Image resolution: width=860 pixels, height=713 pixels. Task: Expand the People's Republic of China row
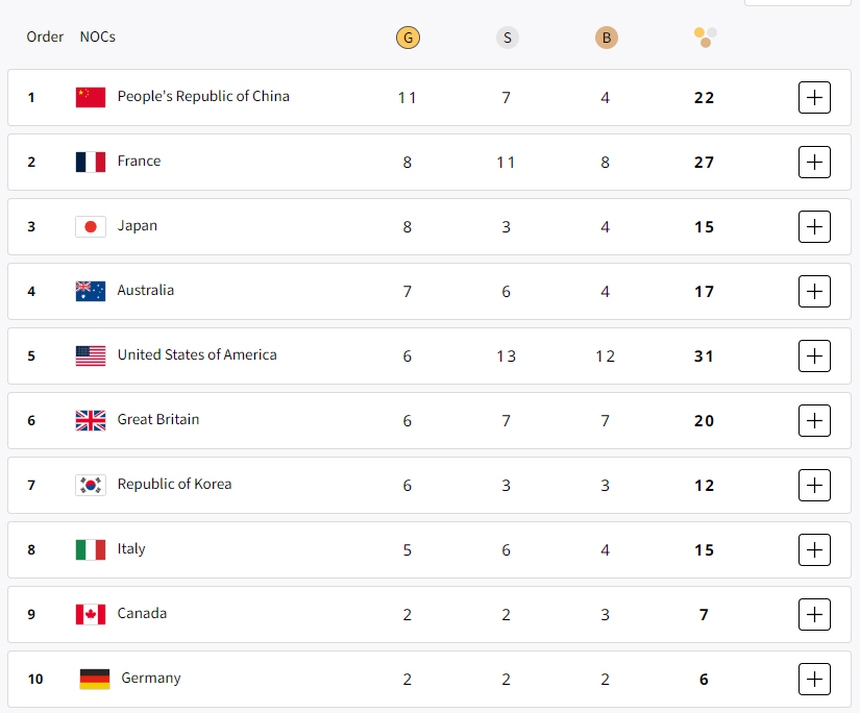point(814,97)
